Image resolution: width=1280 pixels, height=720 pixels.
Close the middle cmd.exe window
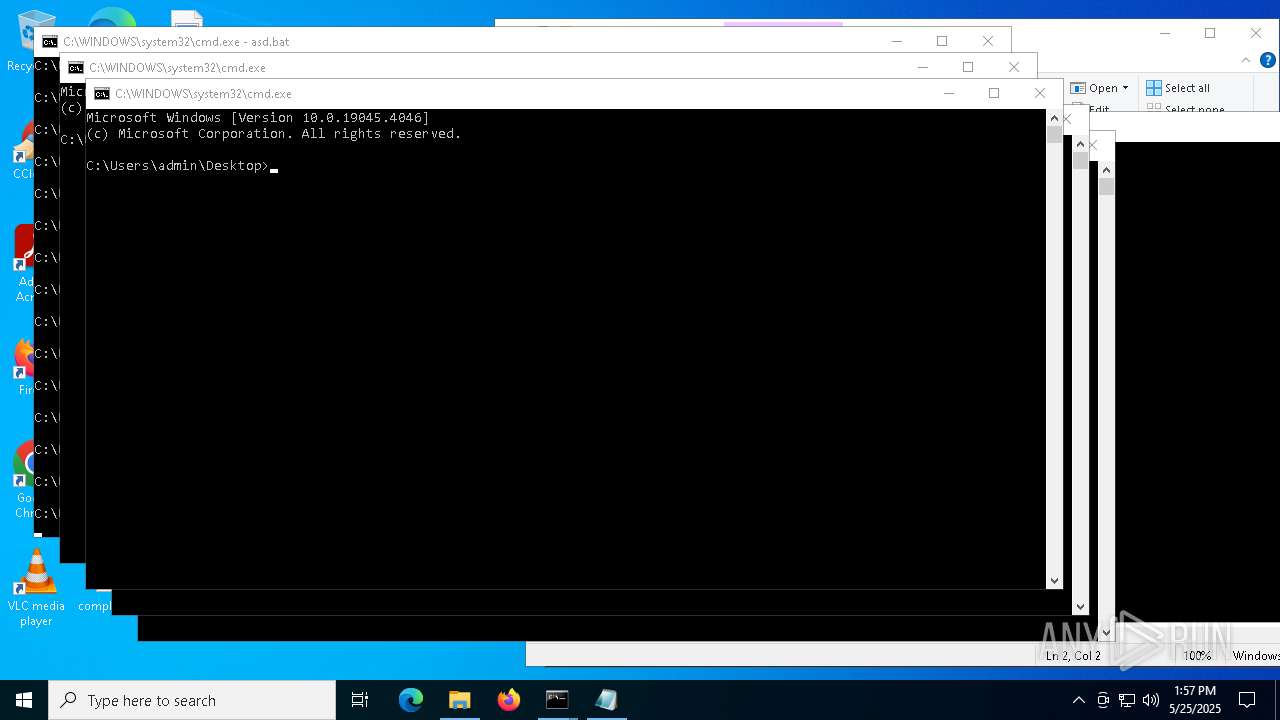tap(1014, 67)
